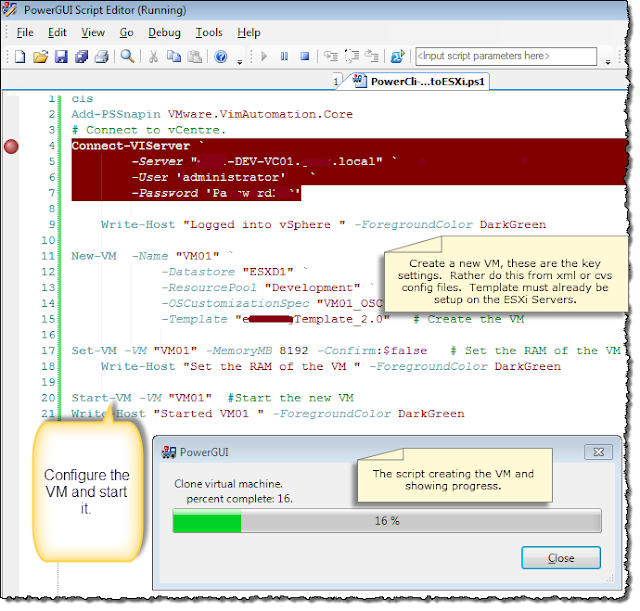This screenshot has width=640, height=611.
Task: Open the Find magnifier tool
Action: click(127, 56)
